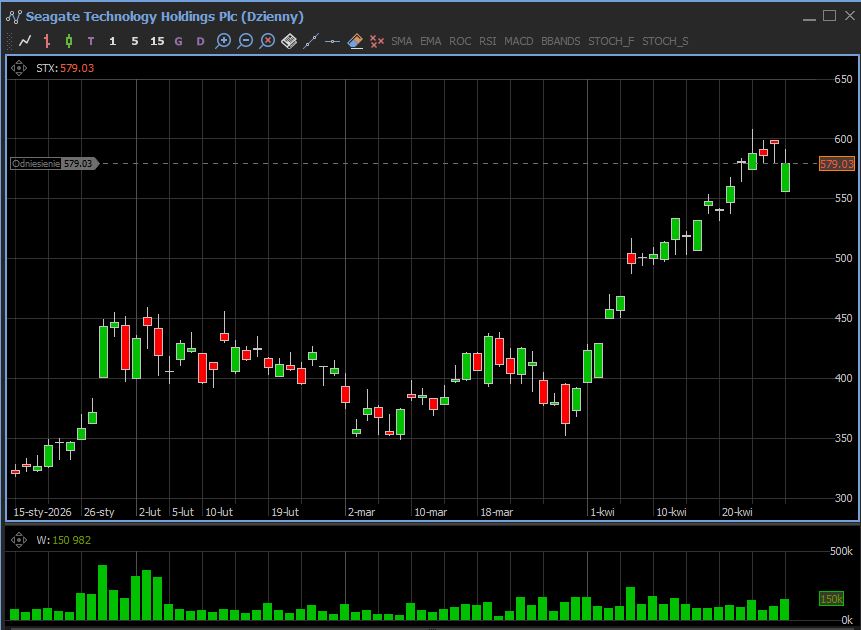Set interval to 15 minutes
861x630 pixels.
[157, 41]
